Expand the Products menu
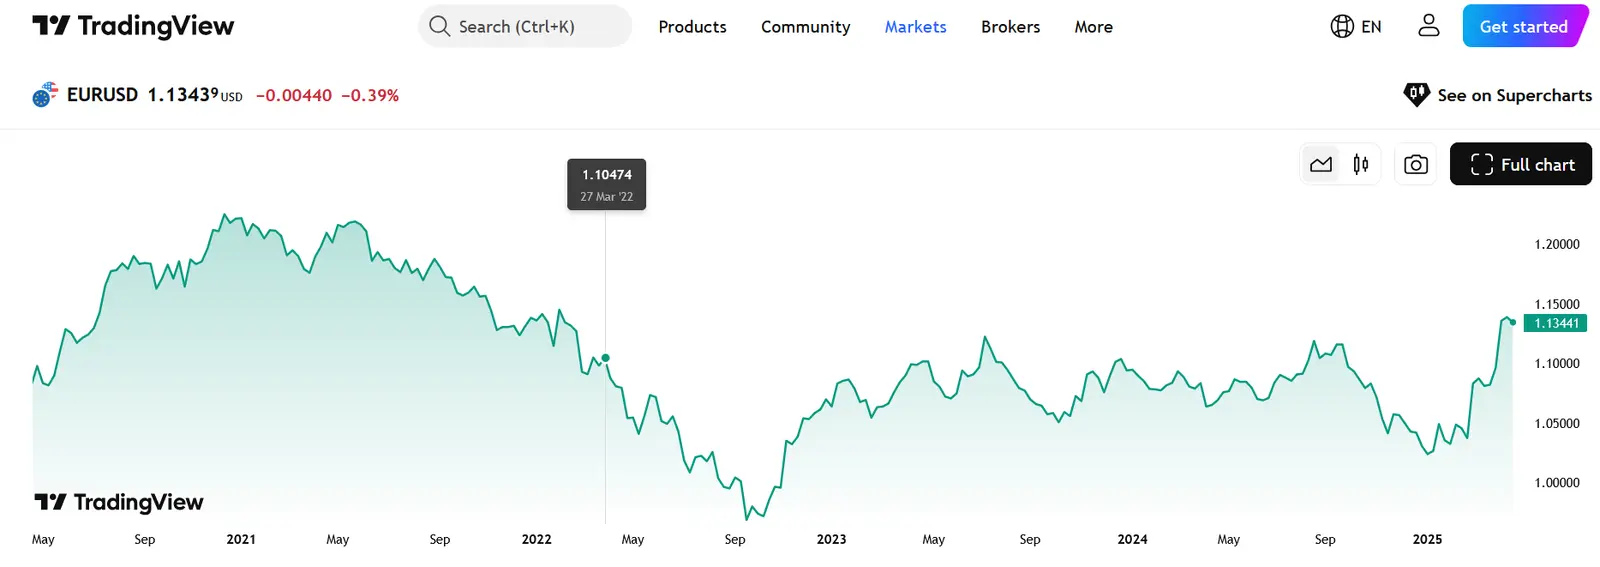The height and width of the screenshot is (567, 1600). pos(692,27)
